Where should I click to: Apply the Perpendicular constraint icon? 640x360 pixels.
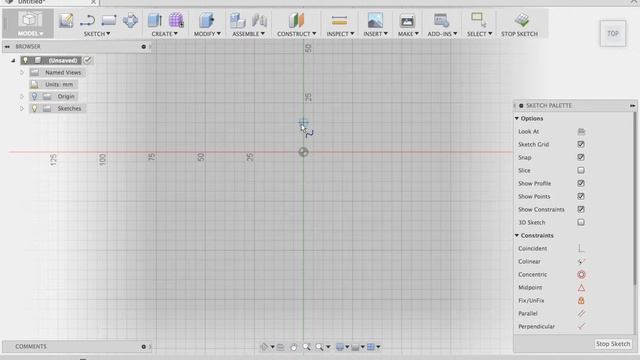coord(581,327)
